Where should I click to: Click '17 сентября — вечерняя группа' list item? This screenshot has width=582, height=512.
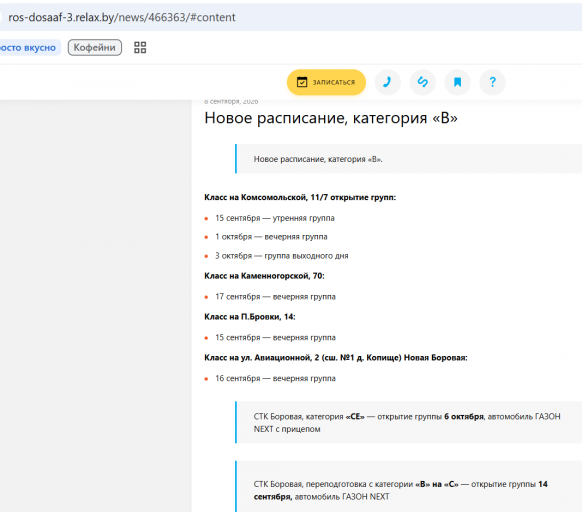coord(275,297)
